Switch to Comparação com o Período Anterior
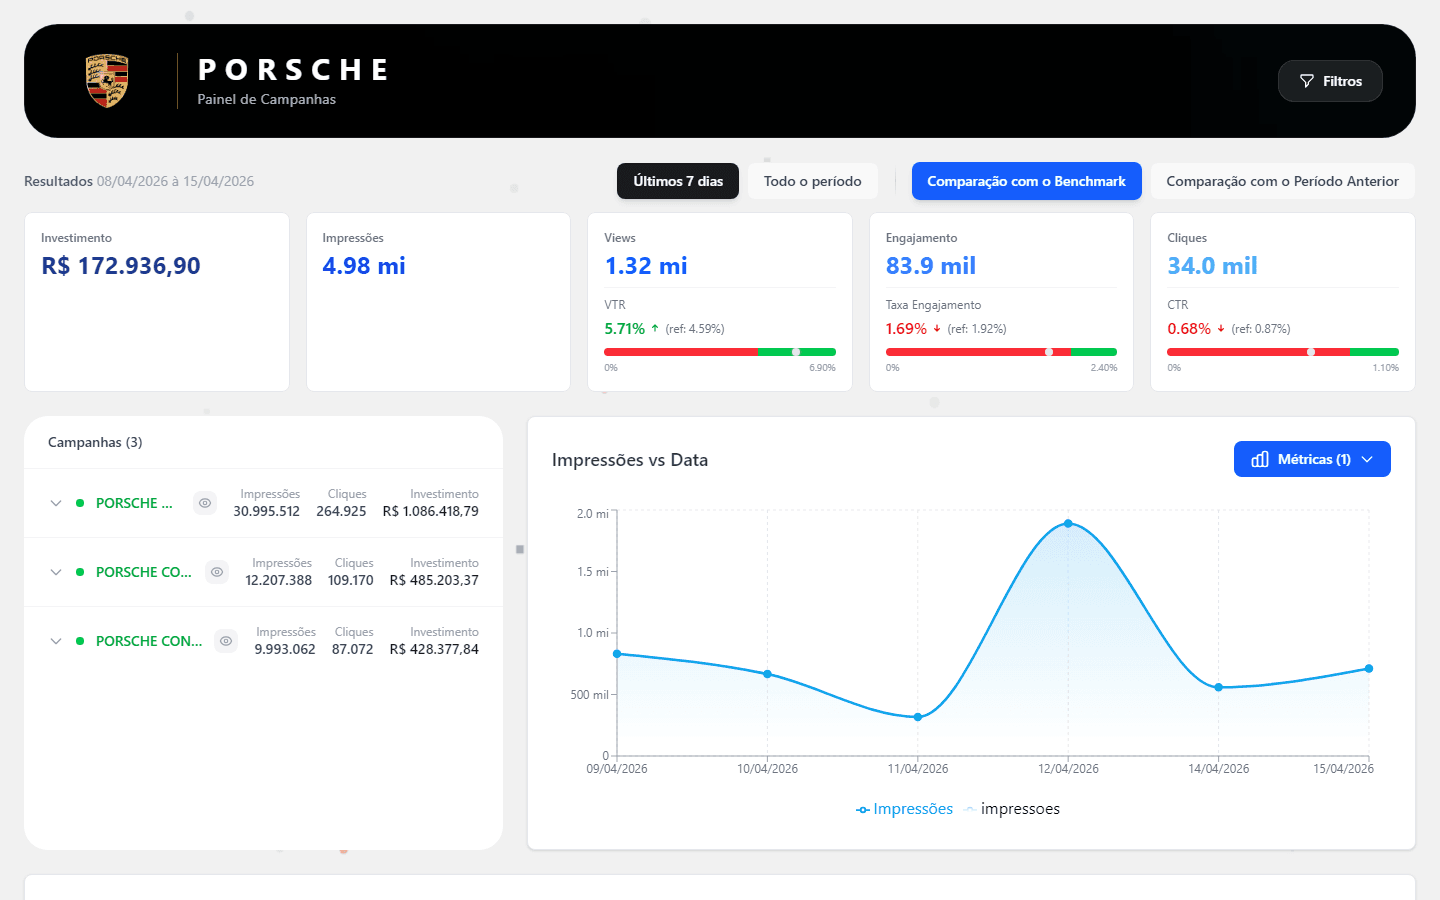1440x900 pixels. (x=1282, y=181)
